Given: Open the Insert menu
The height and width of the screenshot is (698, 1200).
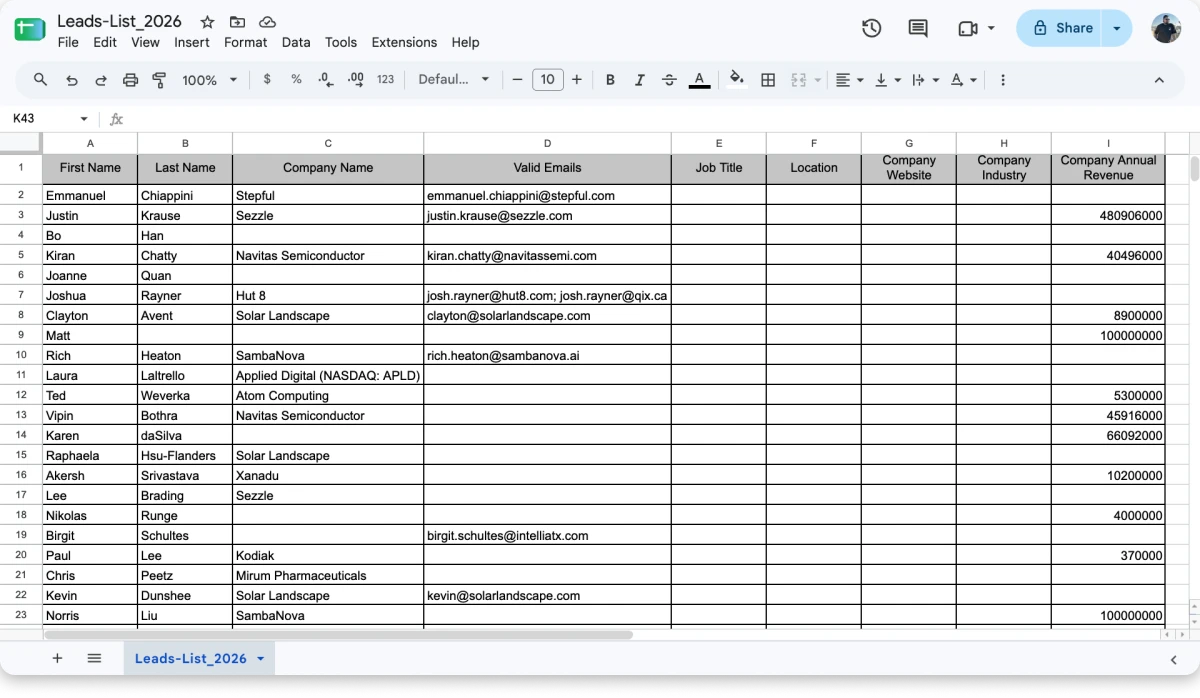Looking at the screenshot, I should click(192, 42).
